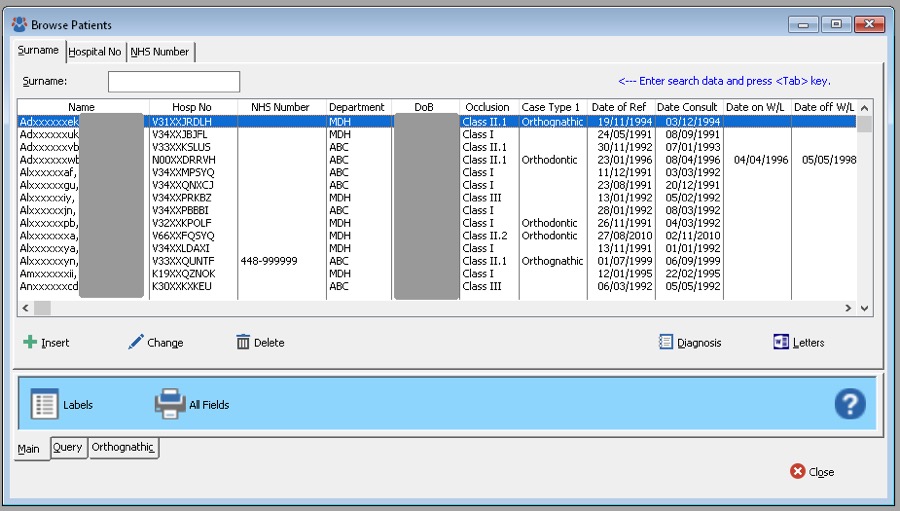
Task: Select the Orthognathic bottom tab
Action: click(123, 448)
